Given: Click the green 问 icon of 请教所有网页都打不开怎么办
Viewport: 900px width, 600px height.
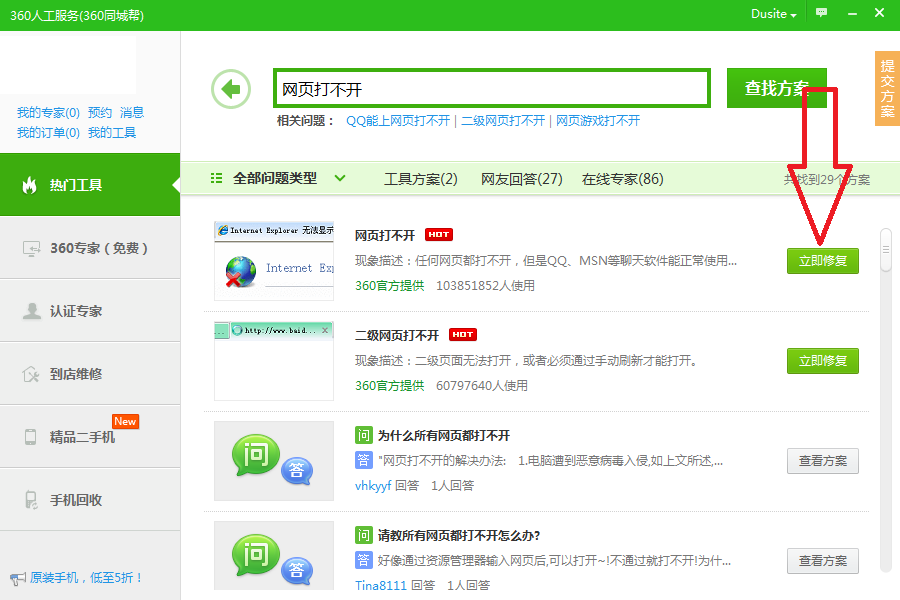Looking at the screenshot, I should pyautogui.click(x=363, y=535).
